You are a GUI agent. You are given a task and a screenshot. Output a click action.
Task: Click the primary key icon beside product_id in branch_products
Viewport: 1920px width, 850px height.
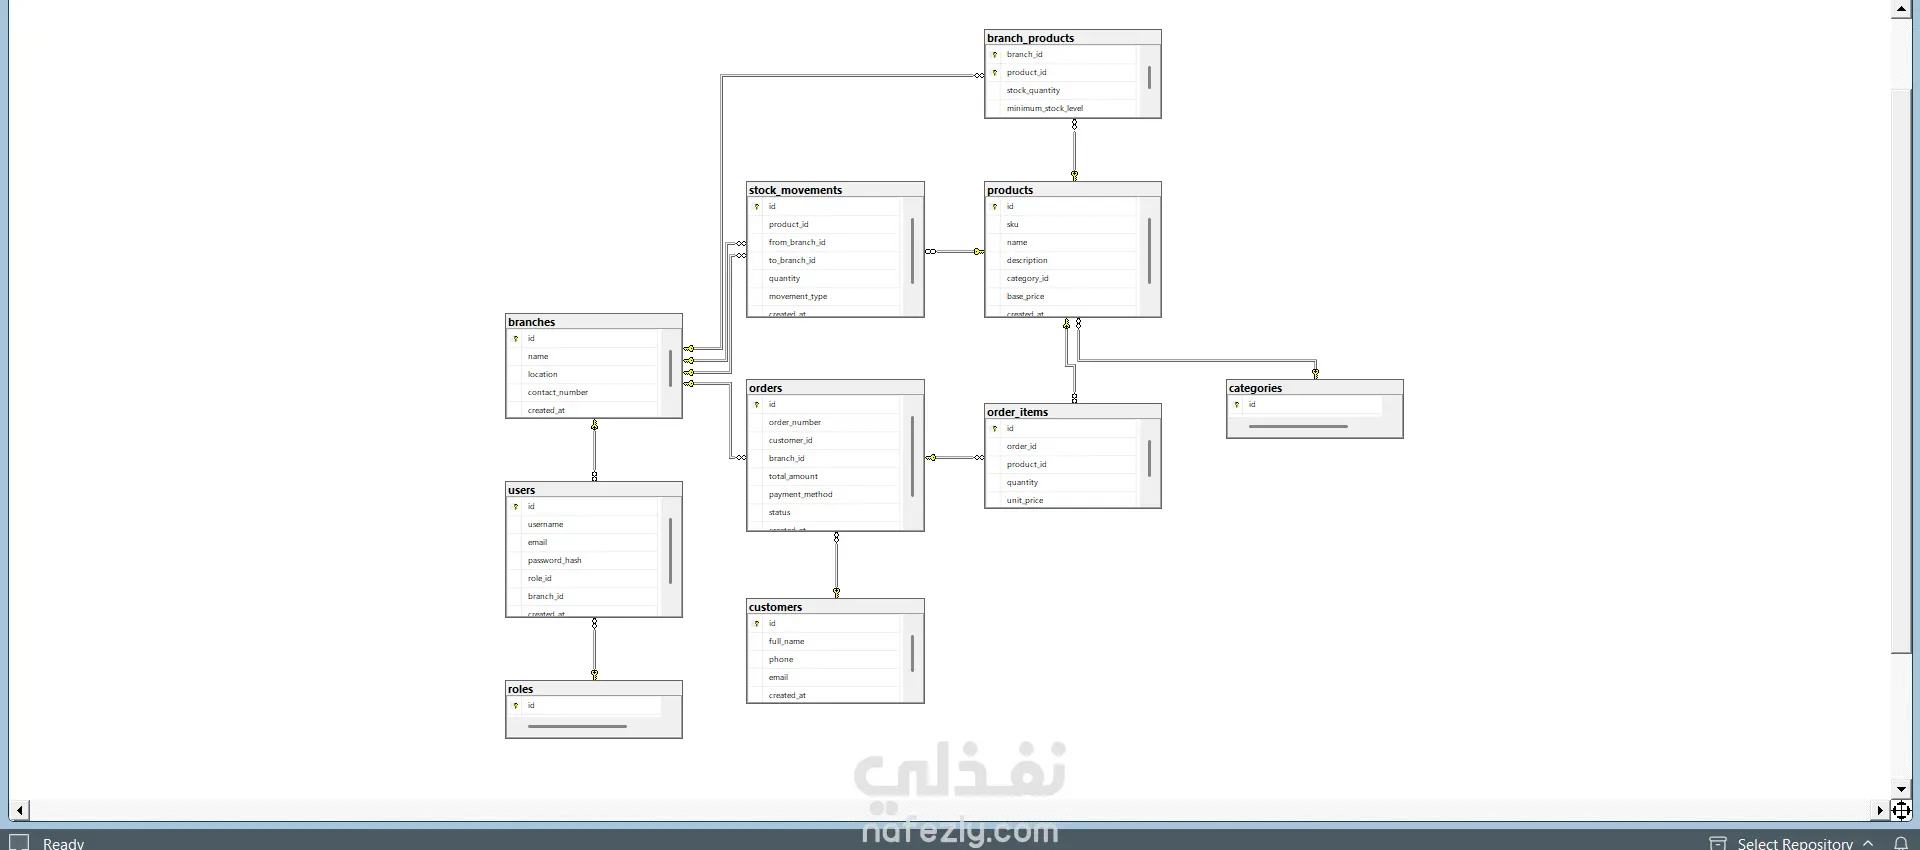click(995, 73)
